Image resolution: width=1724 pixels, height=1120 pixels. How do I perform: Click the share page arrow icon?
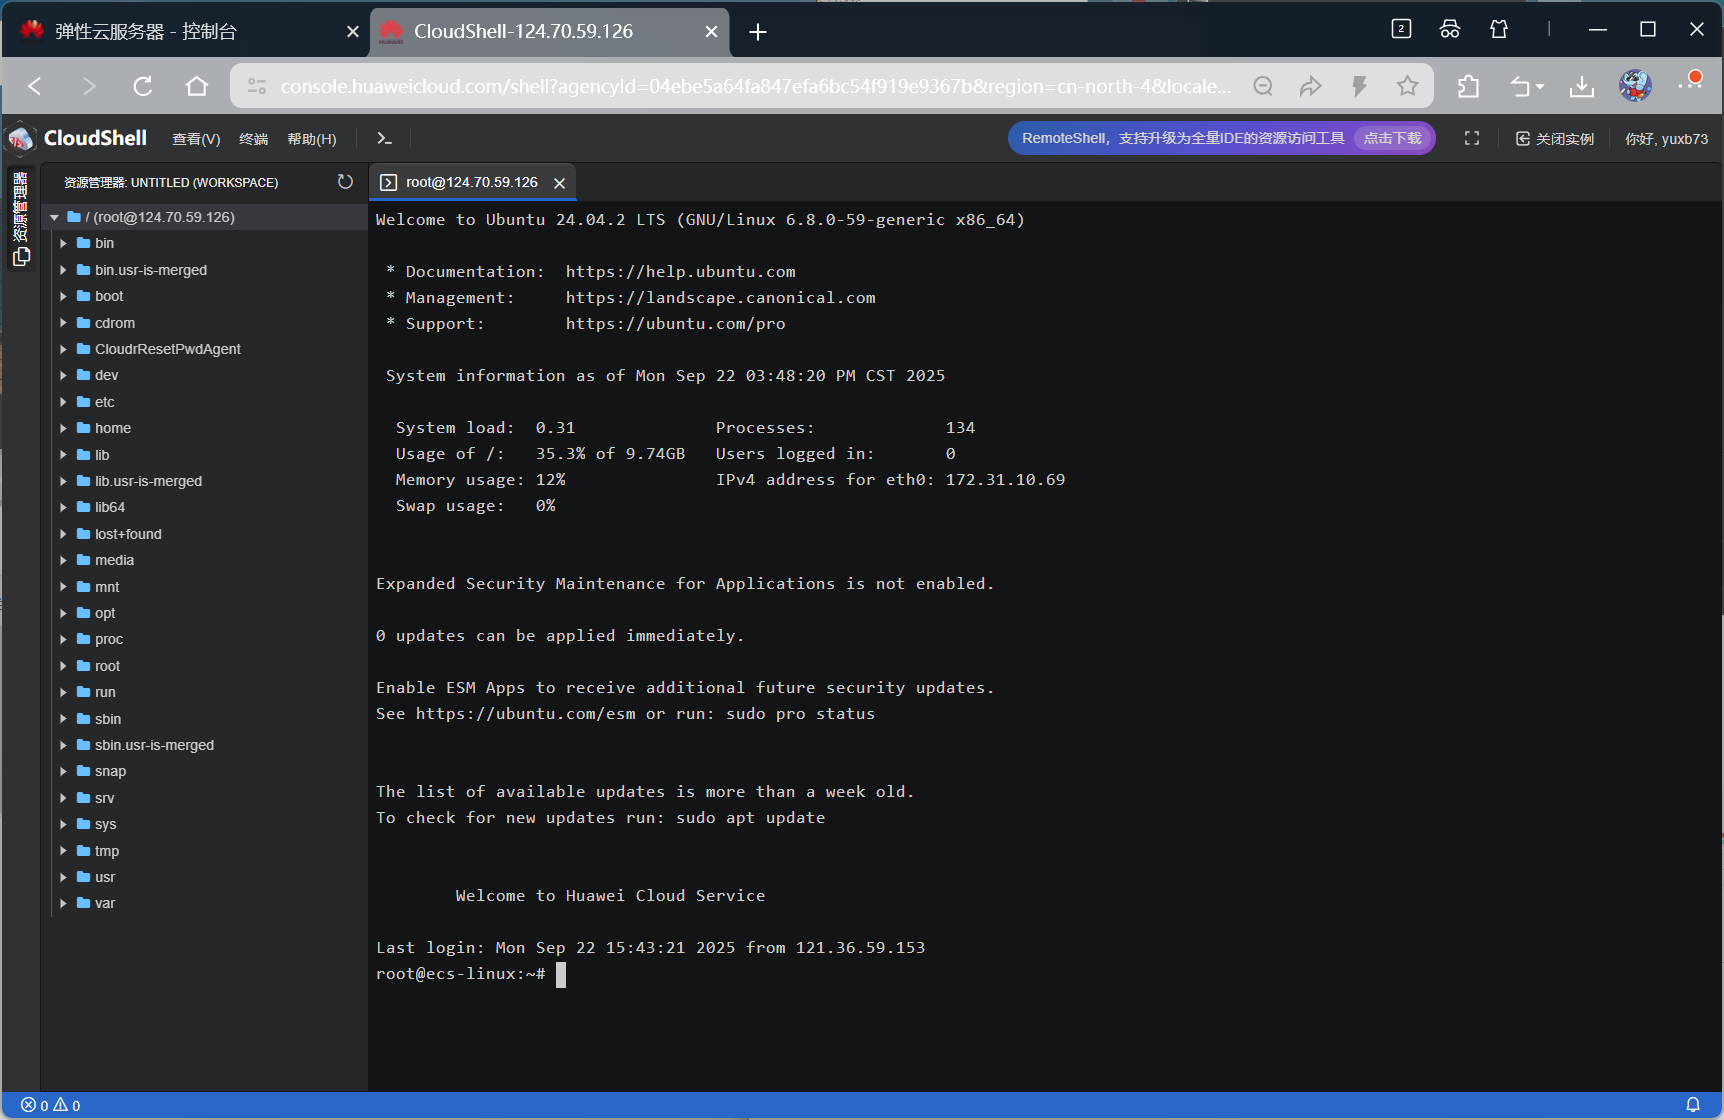[1311, 86]
